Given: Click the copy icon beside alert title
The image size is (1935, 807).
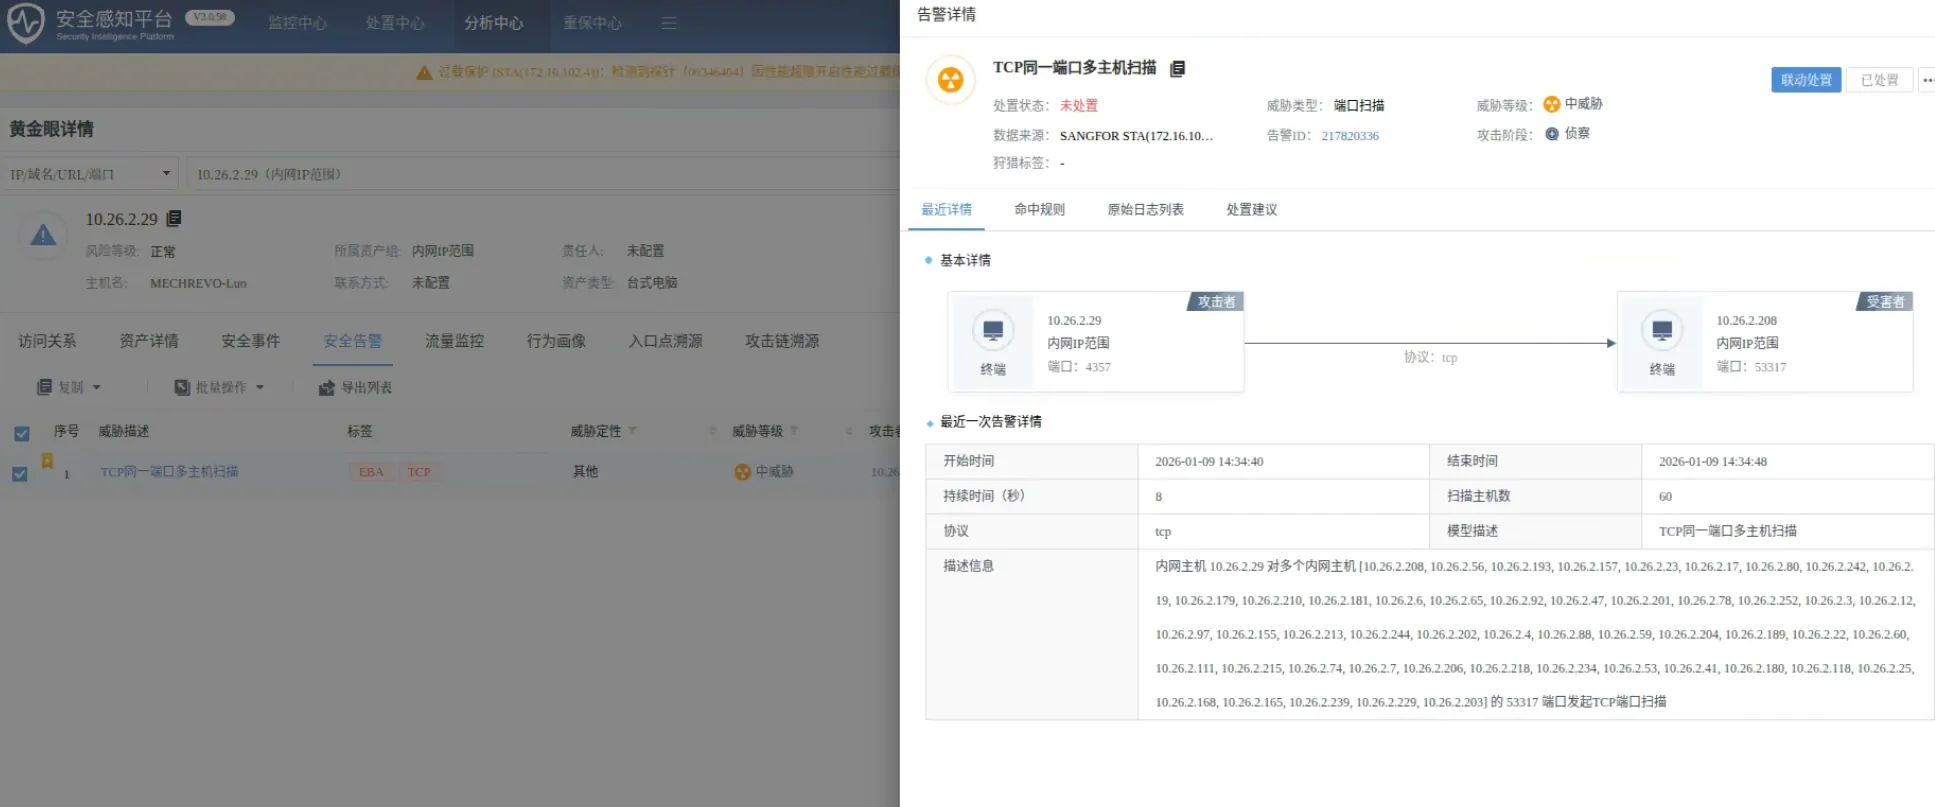Looking at the screenshot, I should coord(1178,69).
